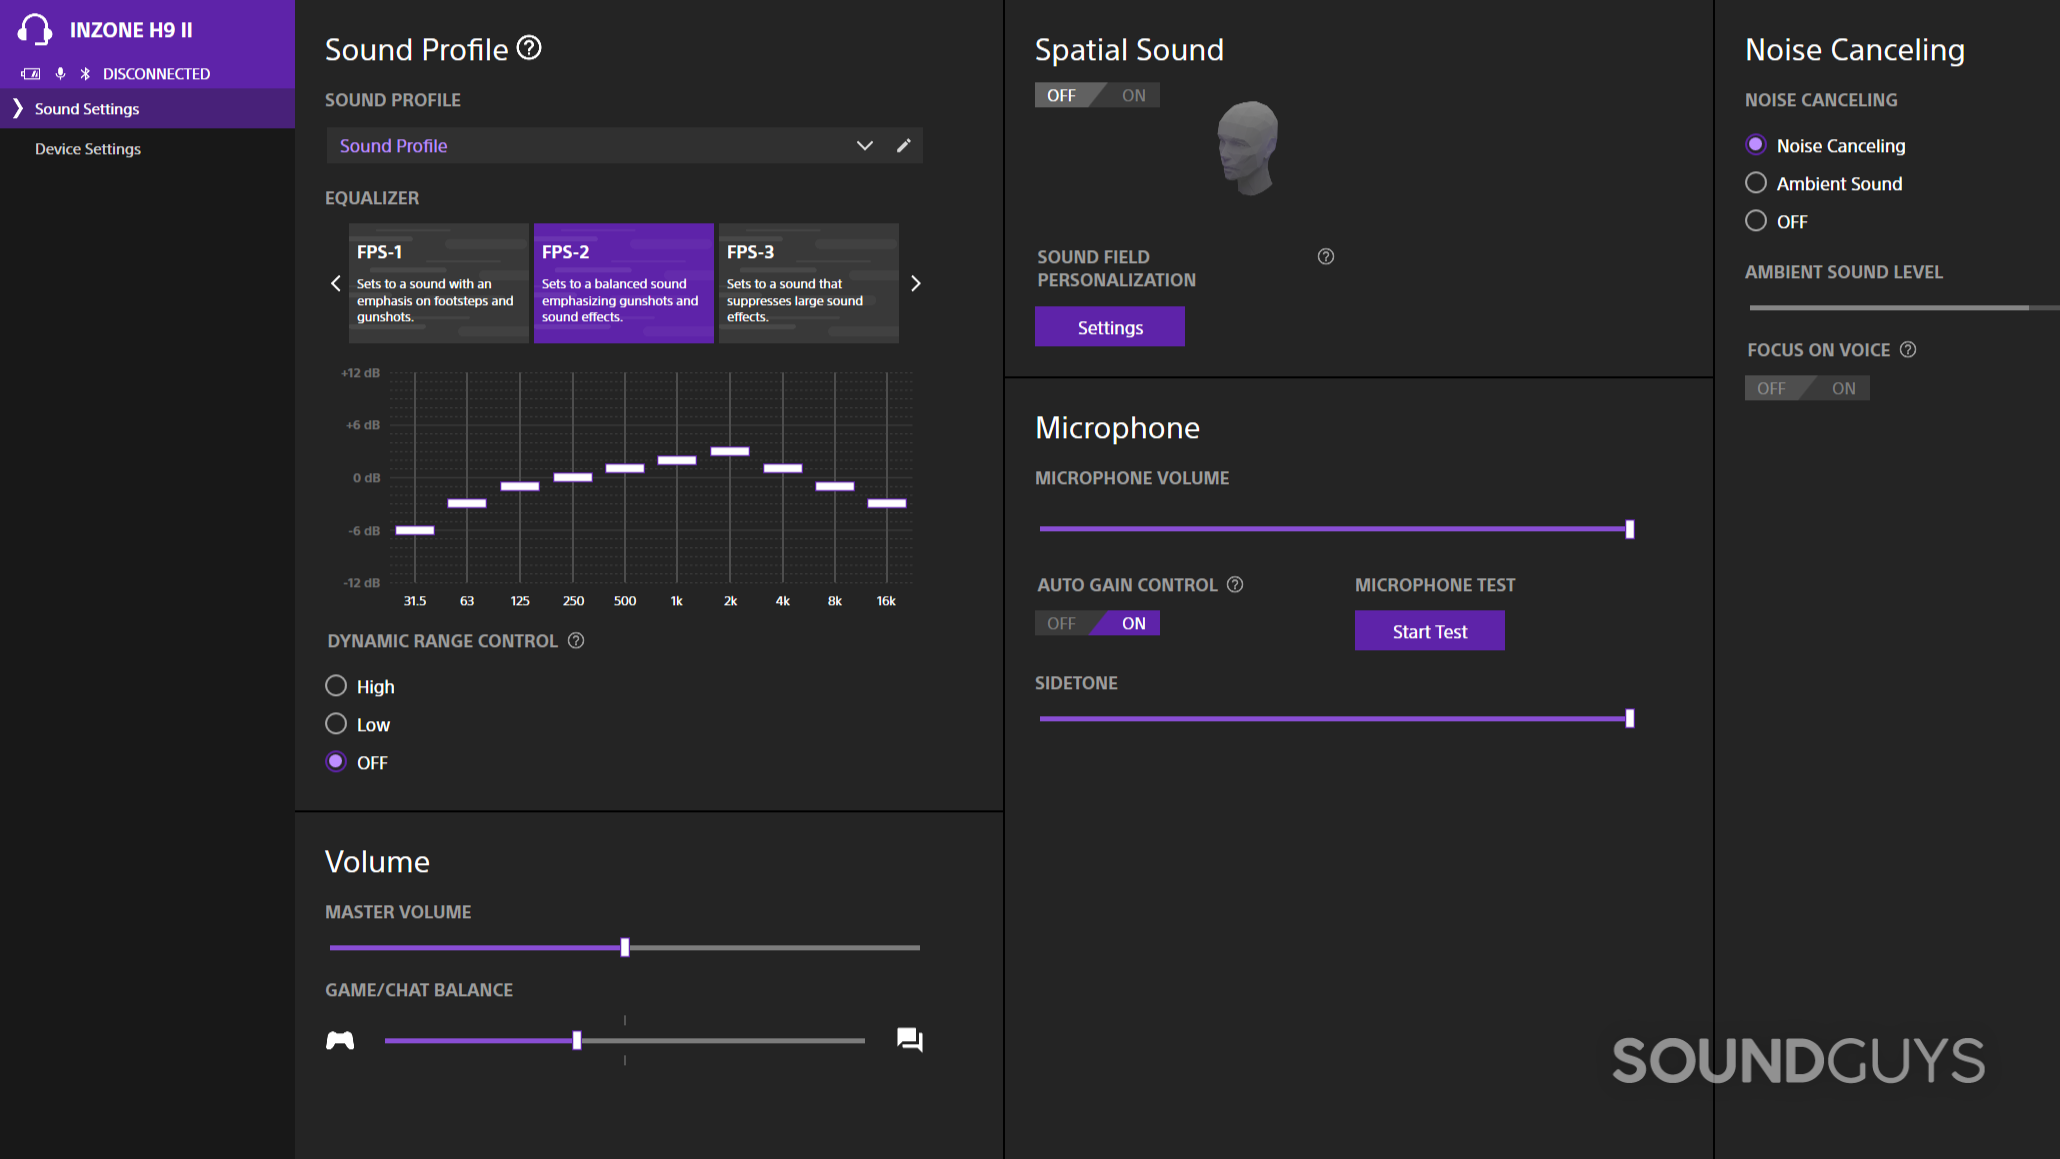
Task: Edit sound profile with pencil icon
Action: point(903,146)
